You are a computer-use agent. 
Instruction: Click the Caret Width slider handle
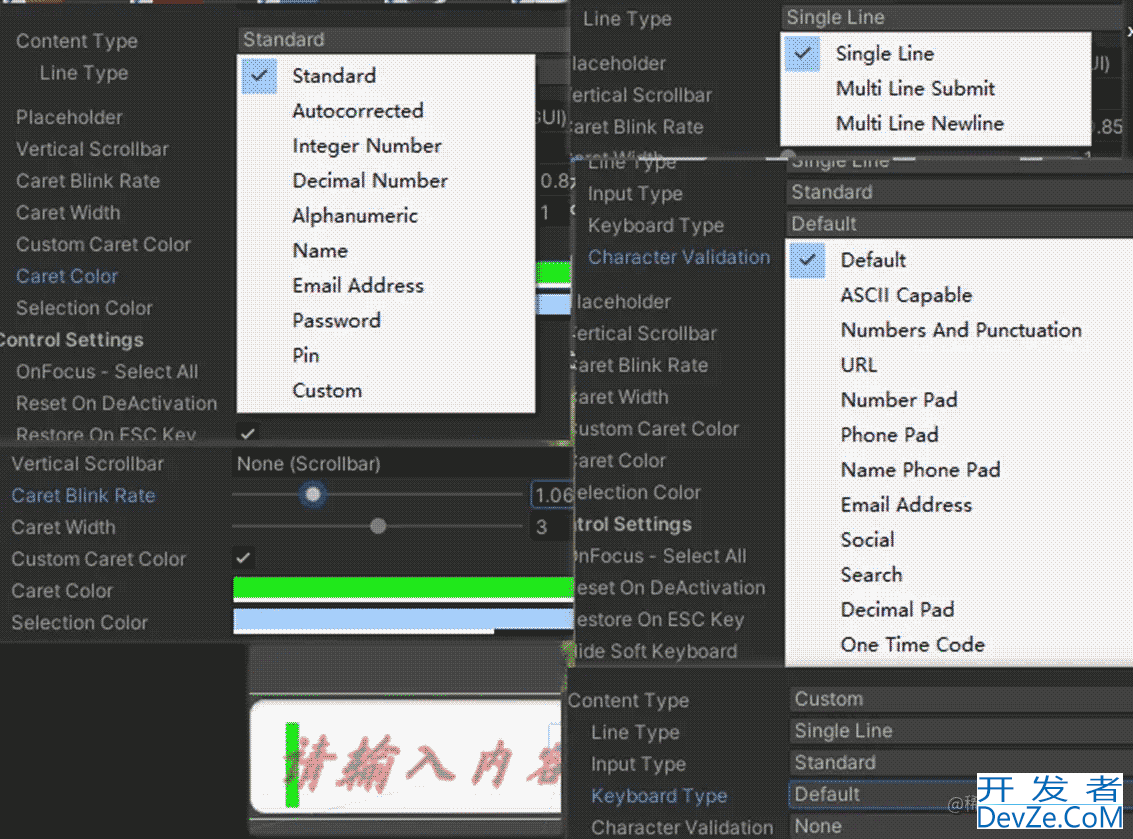pos(378,527)
